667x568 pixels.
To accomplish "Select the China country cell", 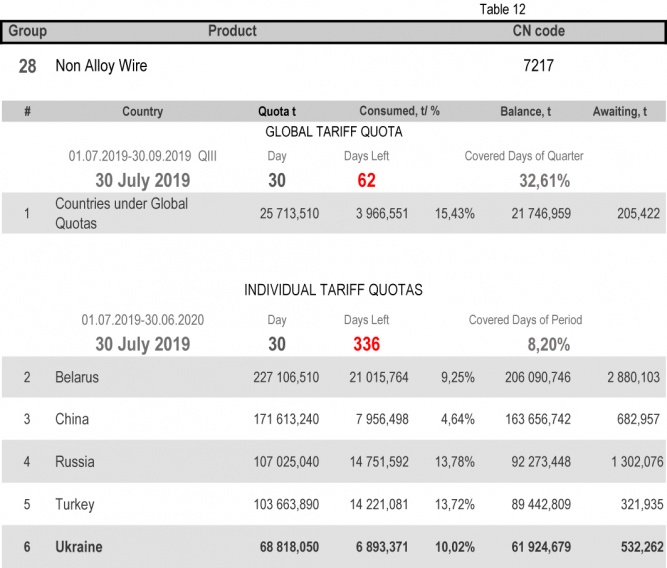I will [72, 419].
